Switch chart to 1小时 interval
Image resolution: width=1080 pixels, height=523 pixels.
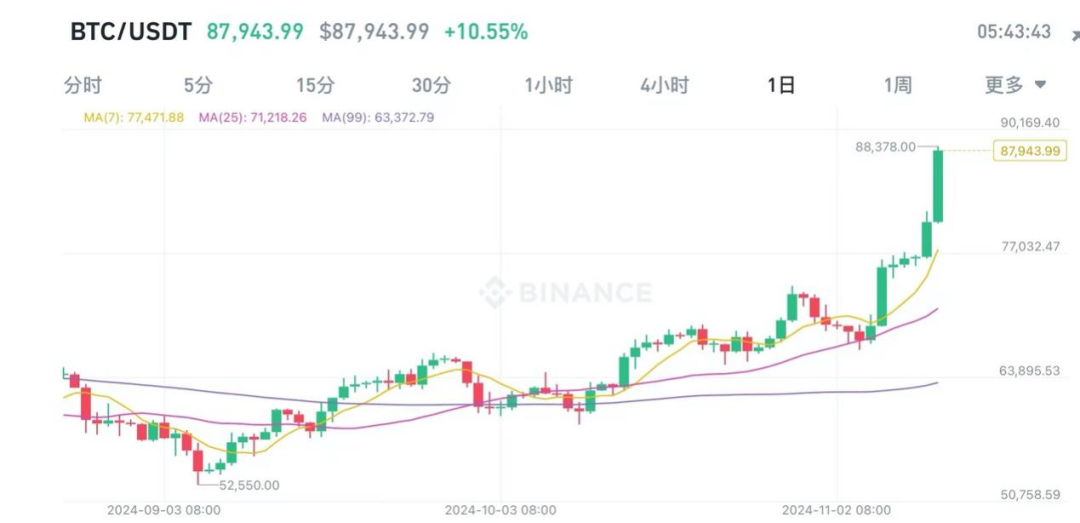click(548, 85)
